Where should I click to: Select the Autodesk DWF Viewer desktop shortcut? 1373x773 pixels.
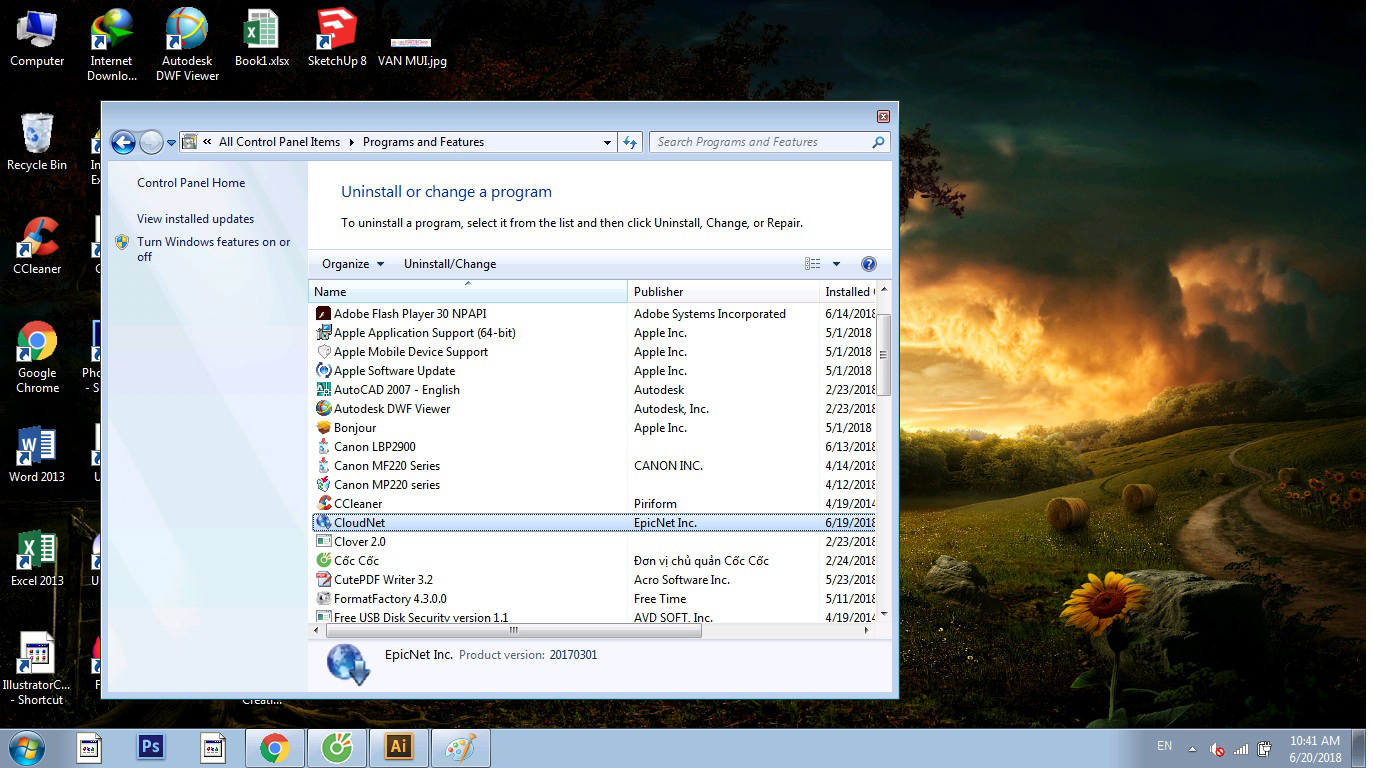pyautogui.click(x=187, y=45)
